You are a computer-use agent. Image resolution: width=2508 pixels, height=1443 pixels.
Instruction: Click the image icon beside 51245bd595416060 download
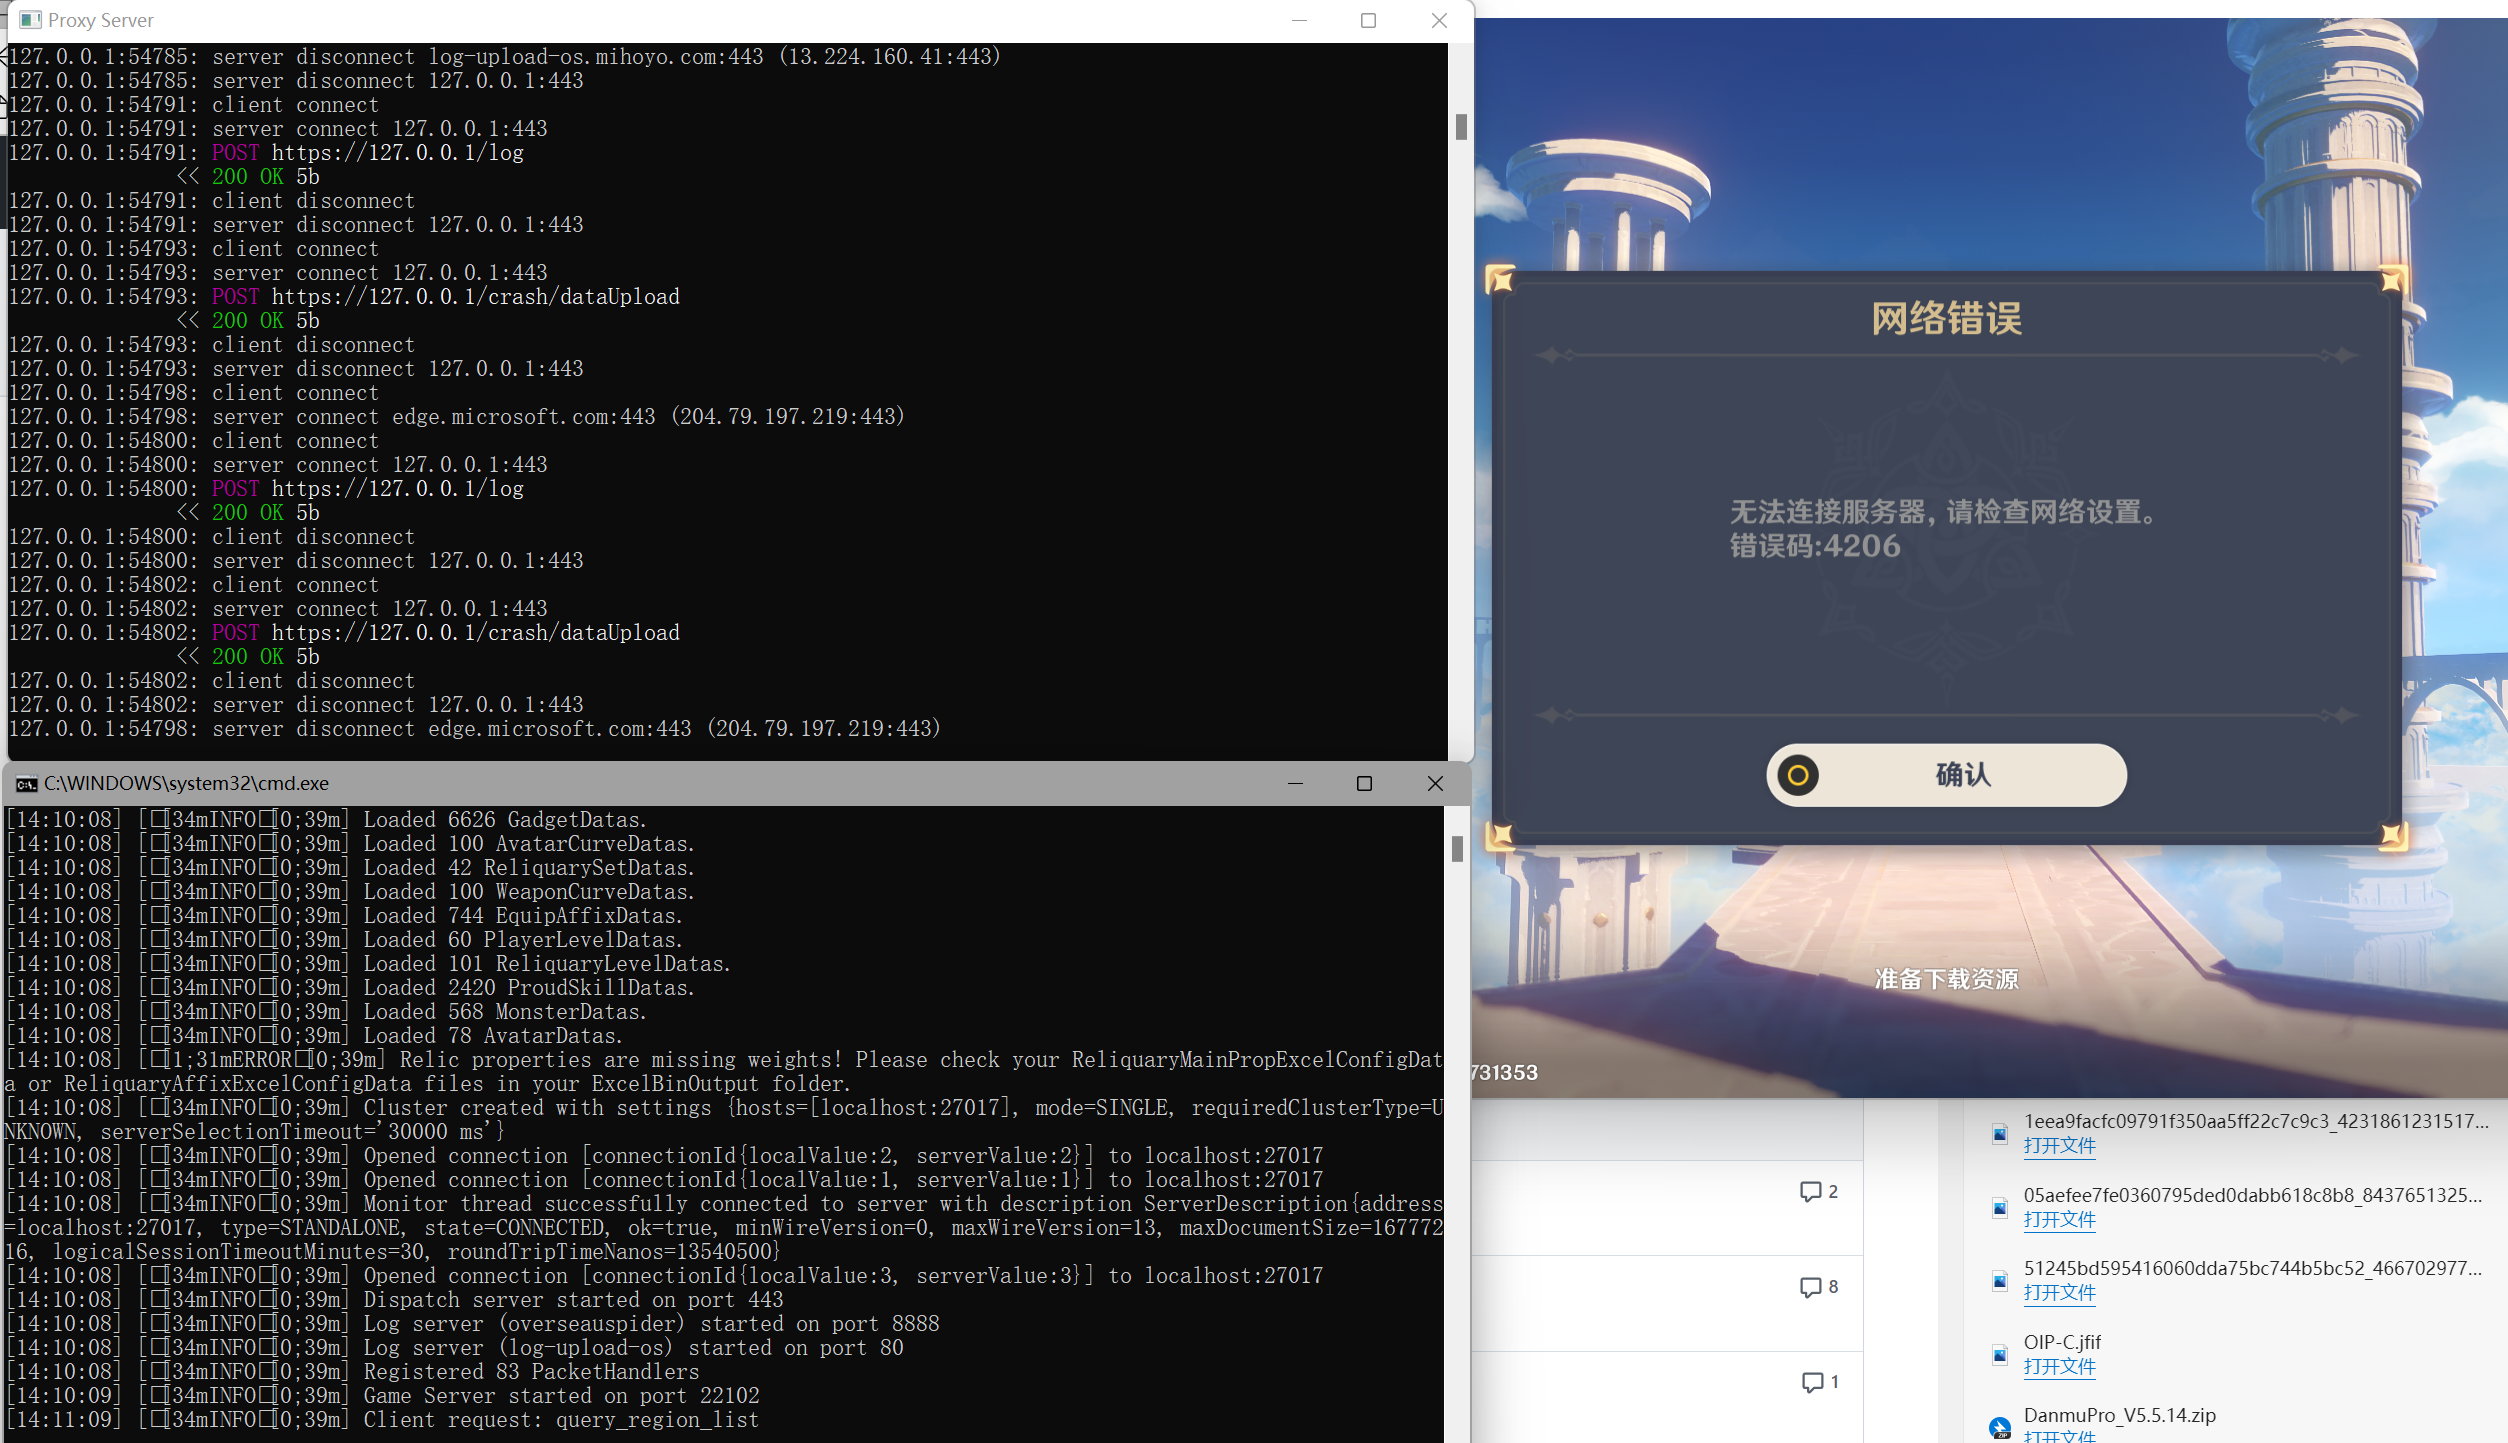(1999, 1280)
